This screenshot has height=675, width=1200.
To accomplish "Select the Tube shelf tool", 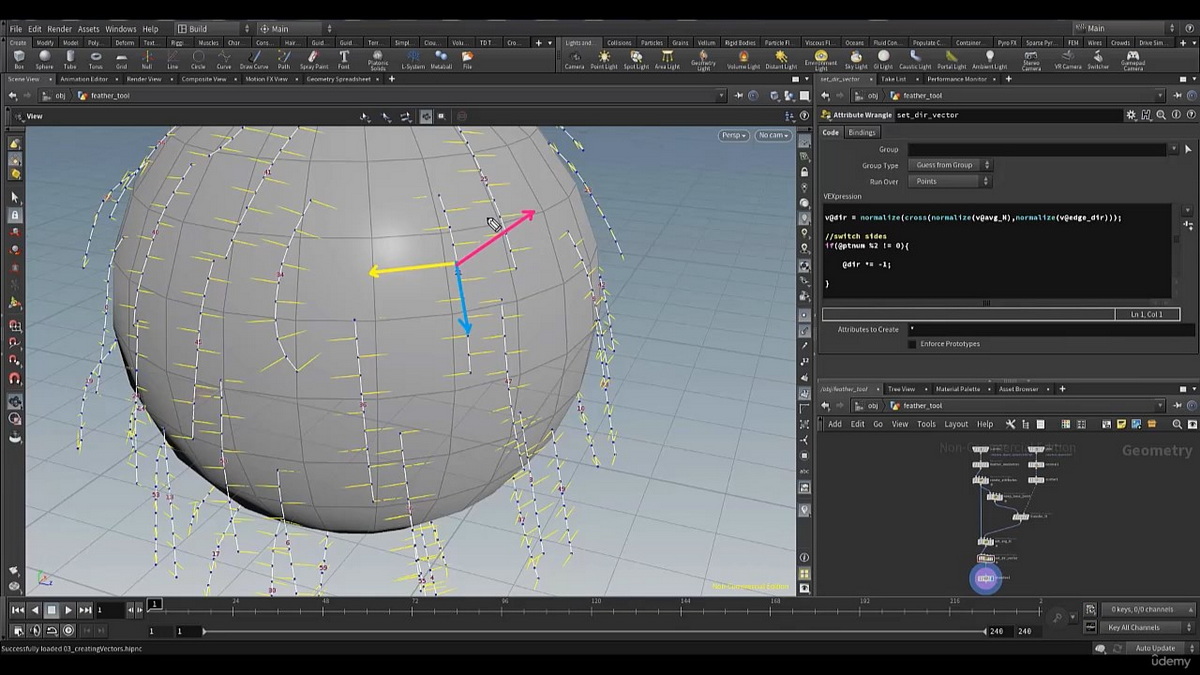I will tap(70, 59).
